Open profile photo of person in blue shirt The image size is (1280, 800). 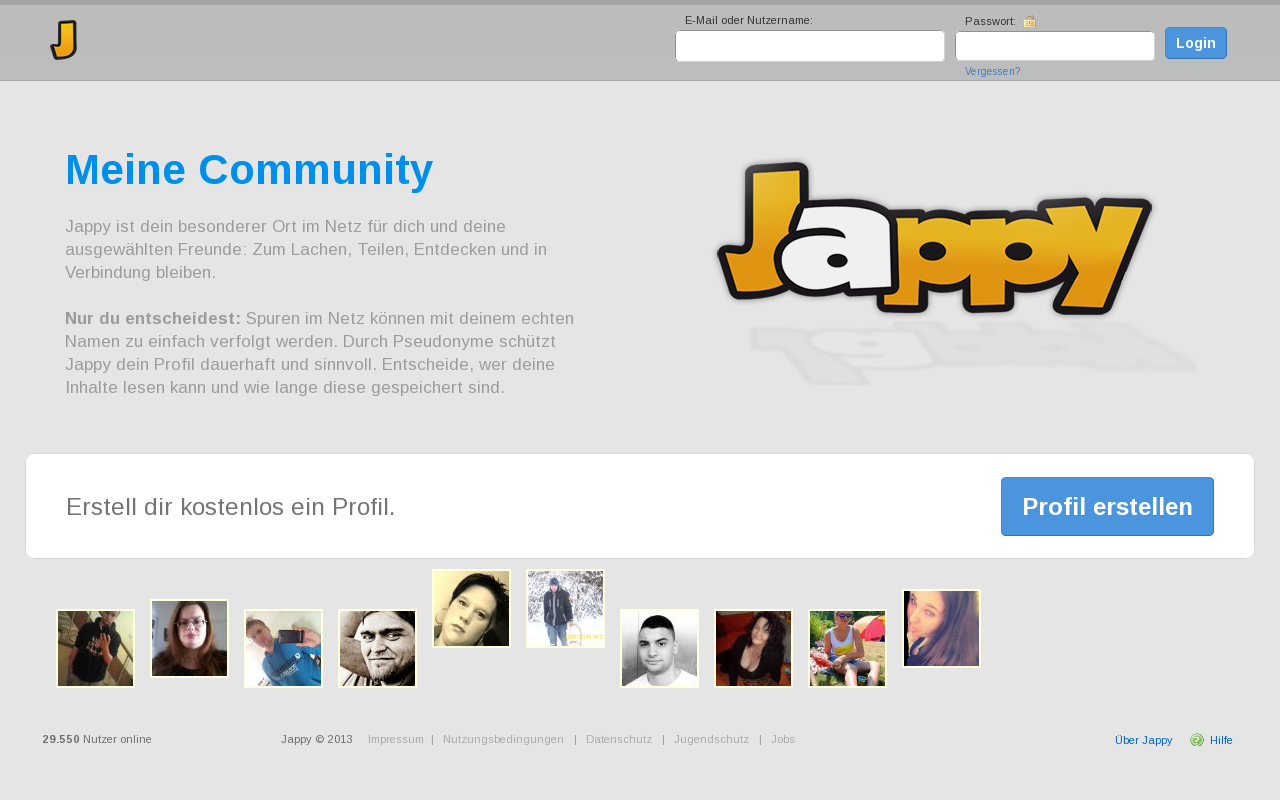click(x=283, y=648)
